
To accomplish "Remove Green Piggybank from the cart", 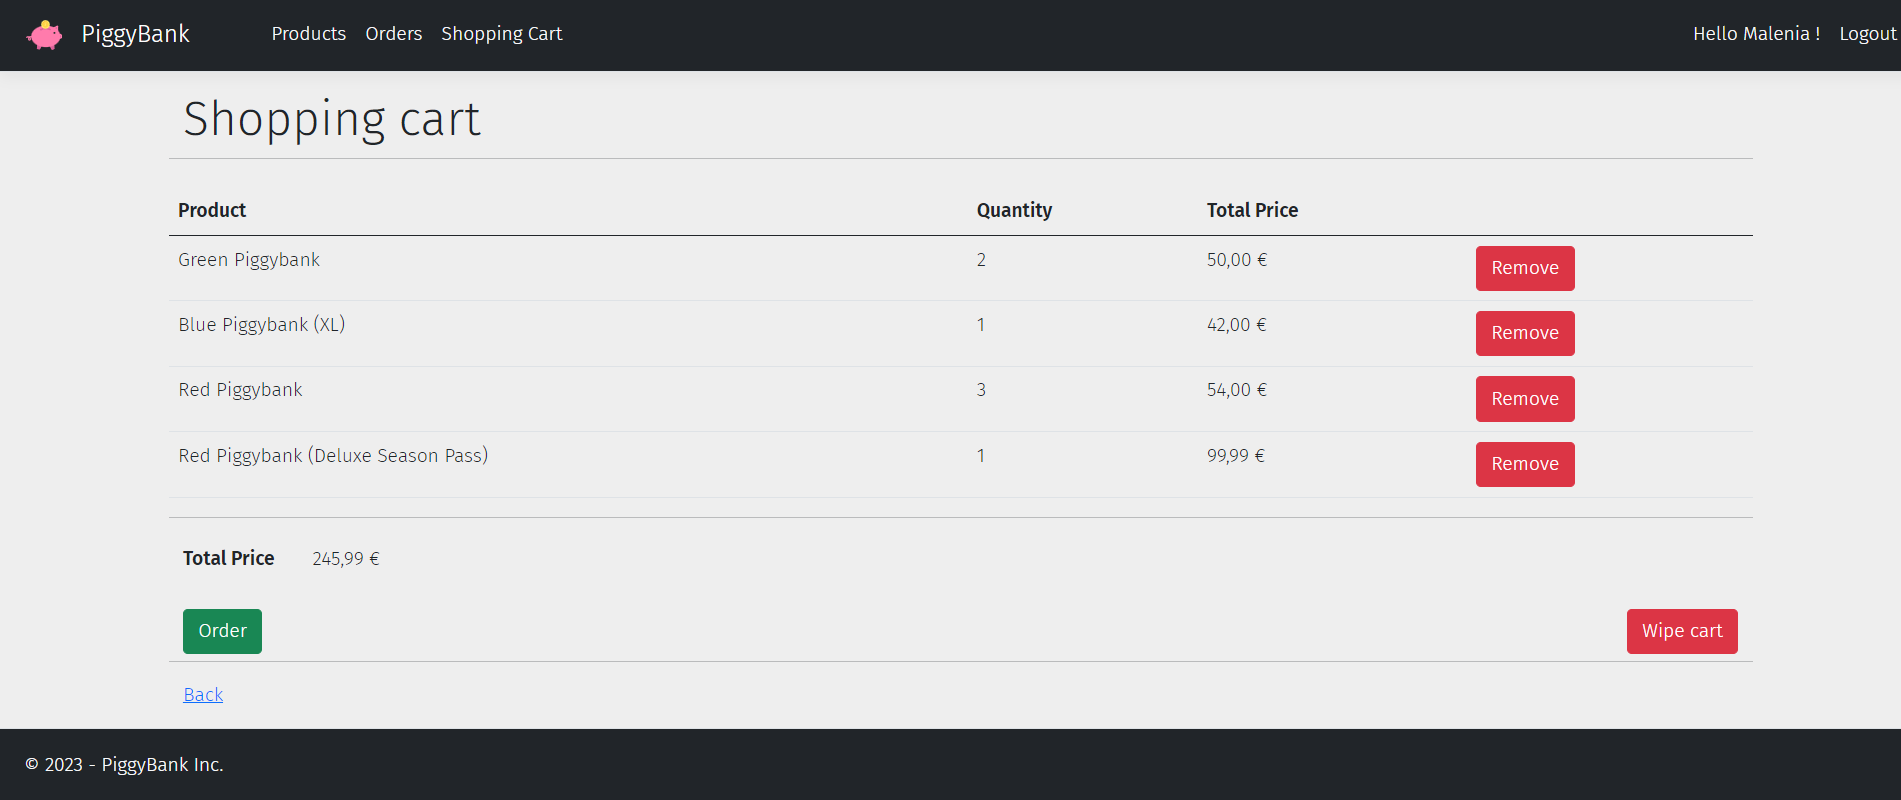I will coord(1525,268).
